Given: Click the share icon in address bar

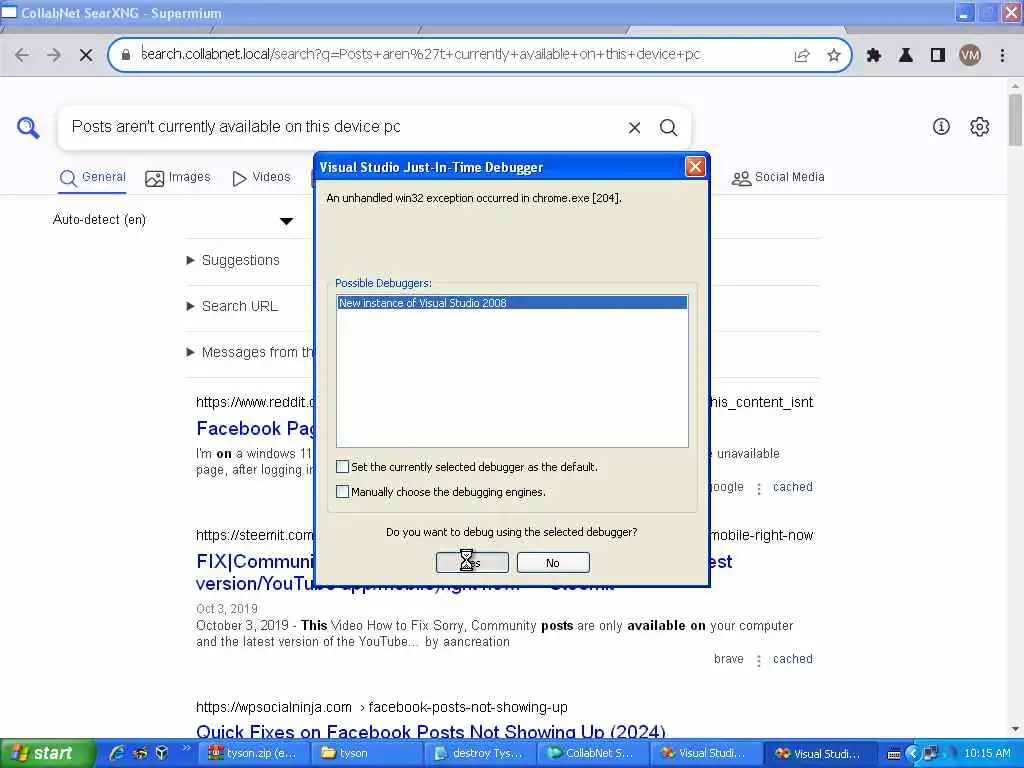Looking at the screenshot, I should [x=802, y=55].
